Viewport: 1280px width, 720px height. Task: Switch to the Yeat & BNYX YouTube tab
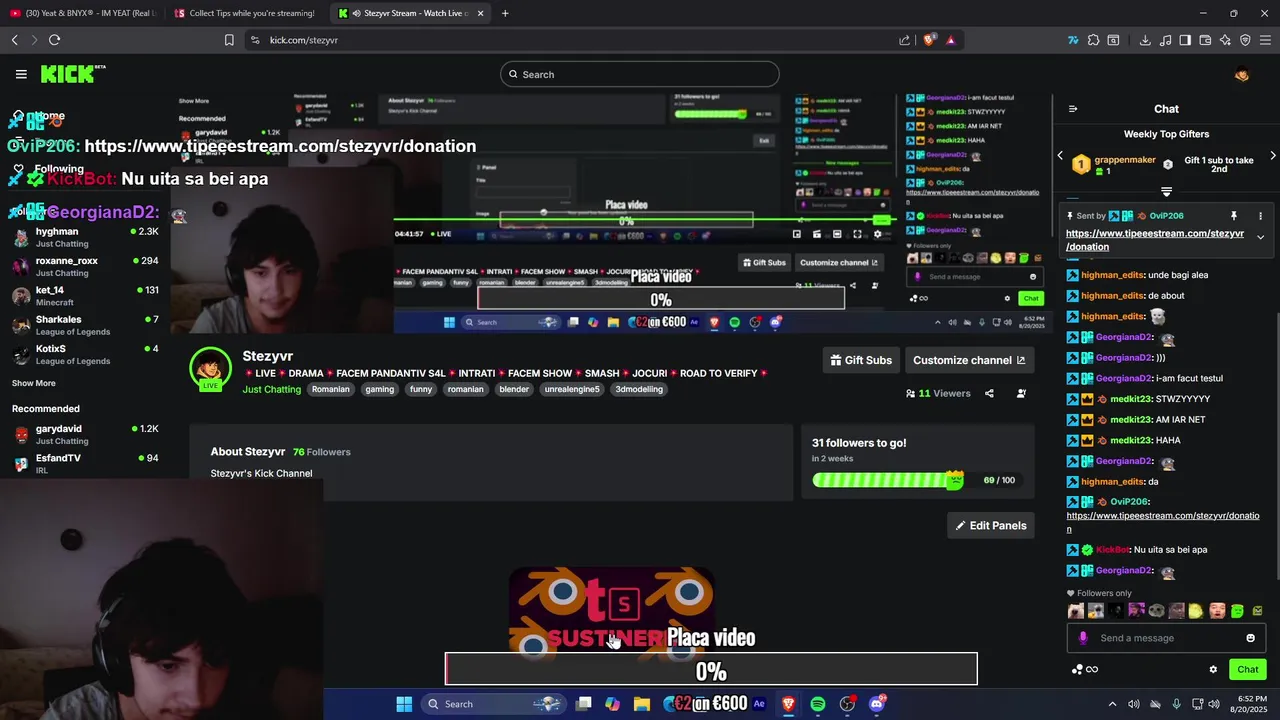(82, 13)
